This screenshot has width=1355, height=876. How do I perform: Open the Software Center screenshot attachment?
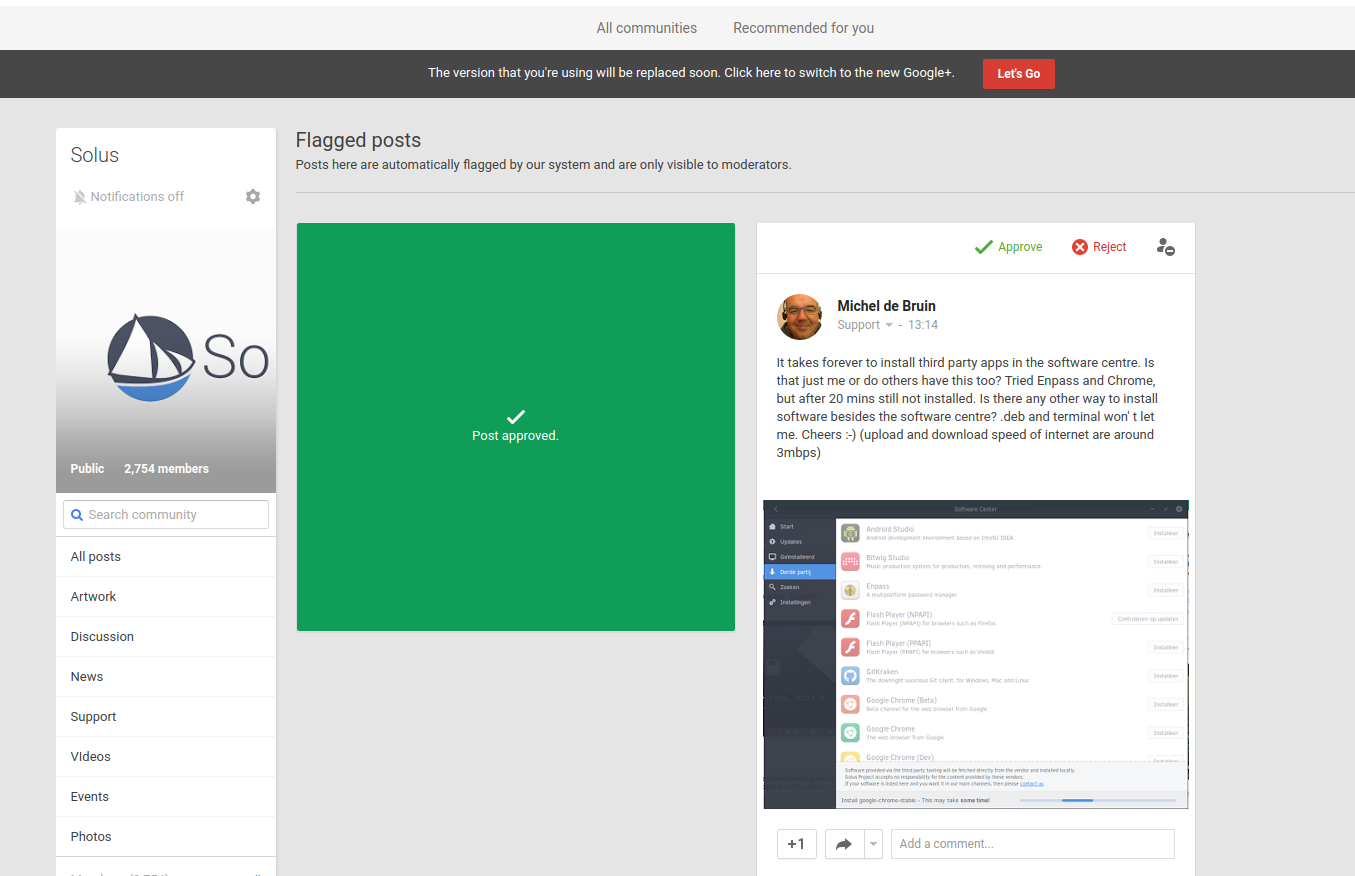[x=976, y=654]
